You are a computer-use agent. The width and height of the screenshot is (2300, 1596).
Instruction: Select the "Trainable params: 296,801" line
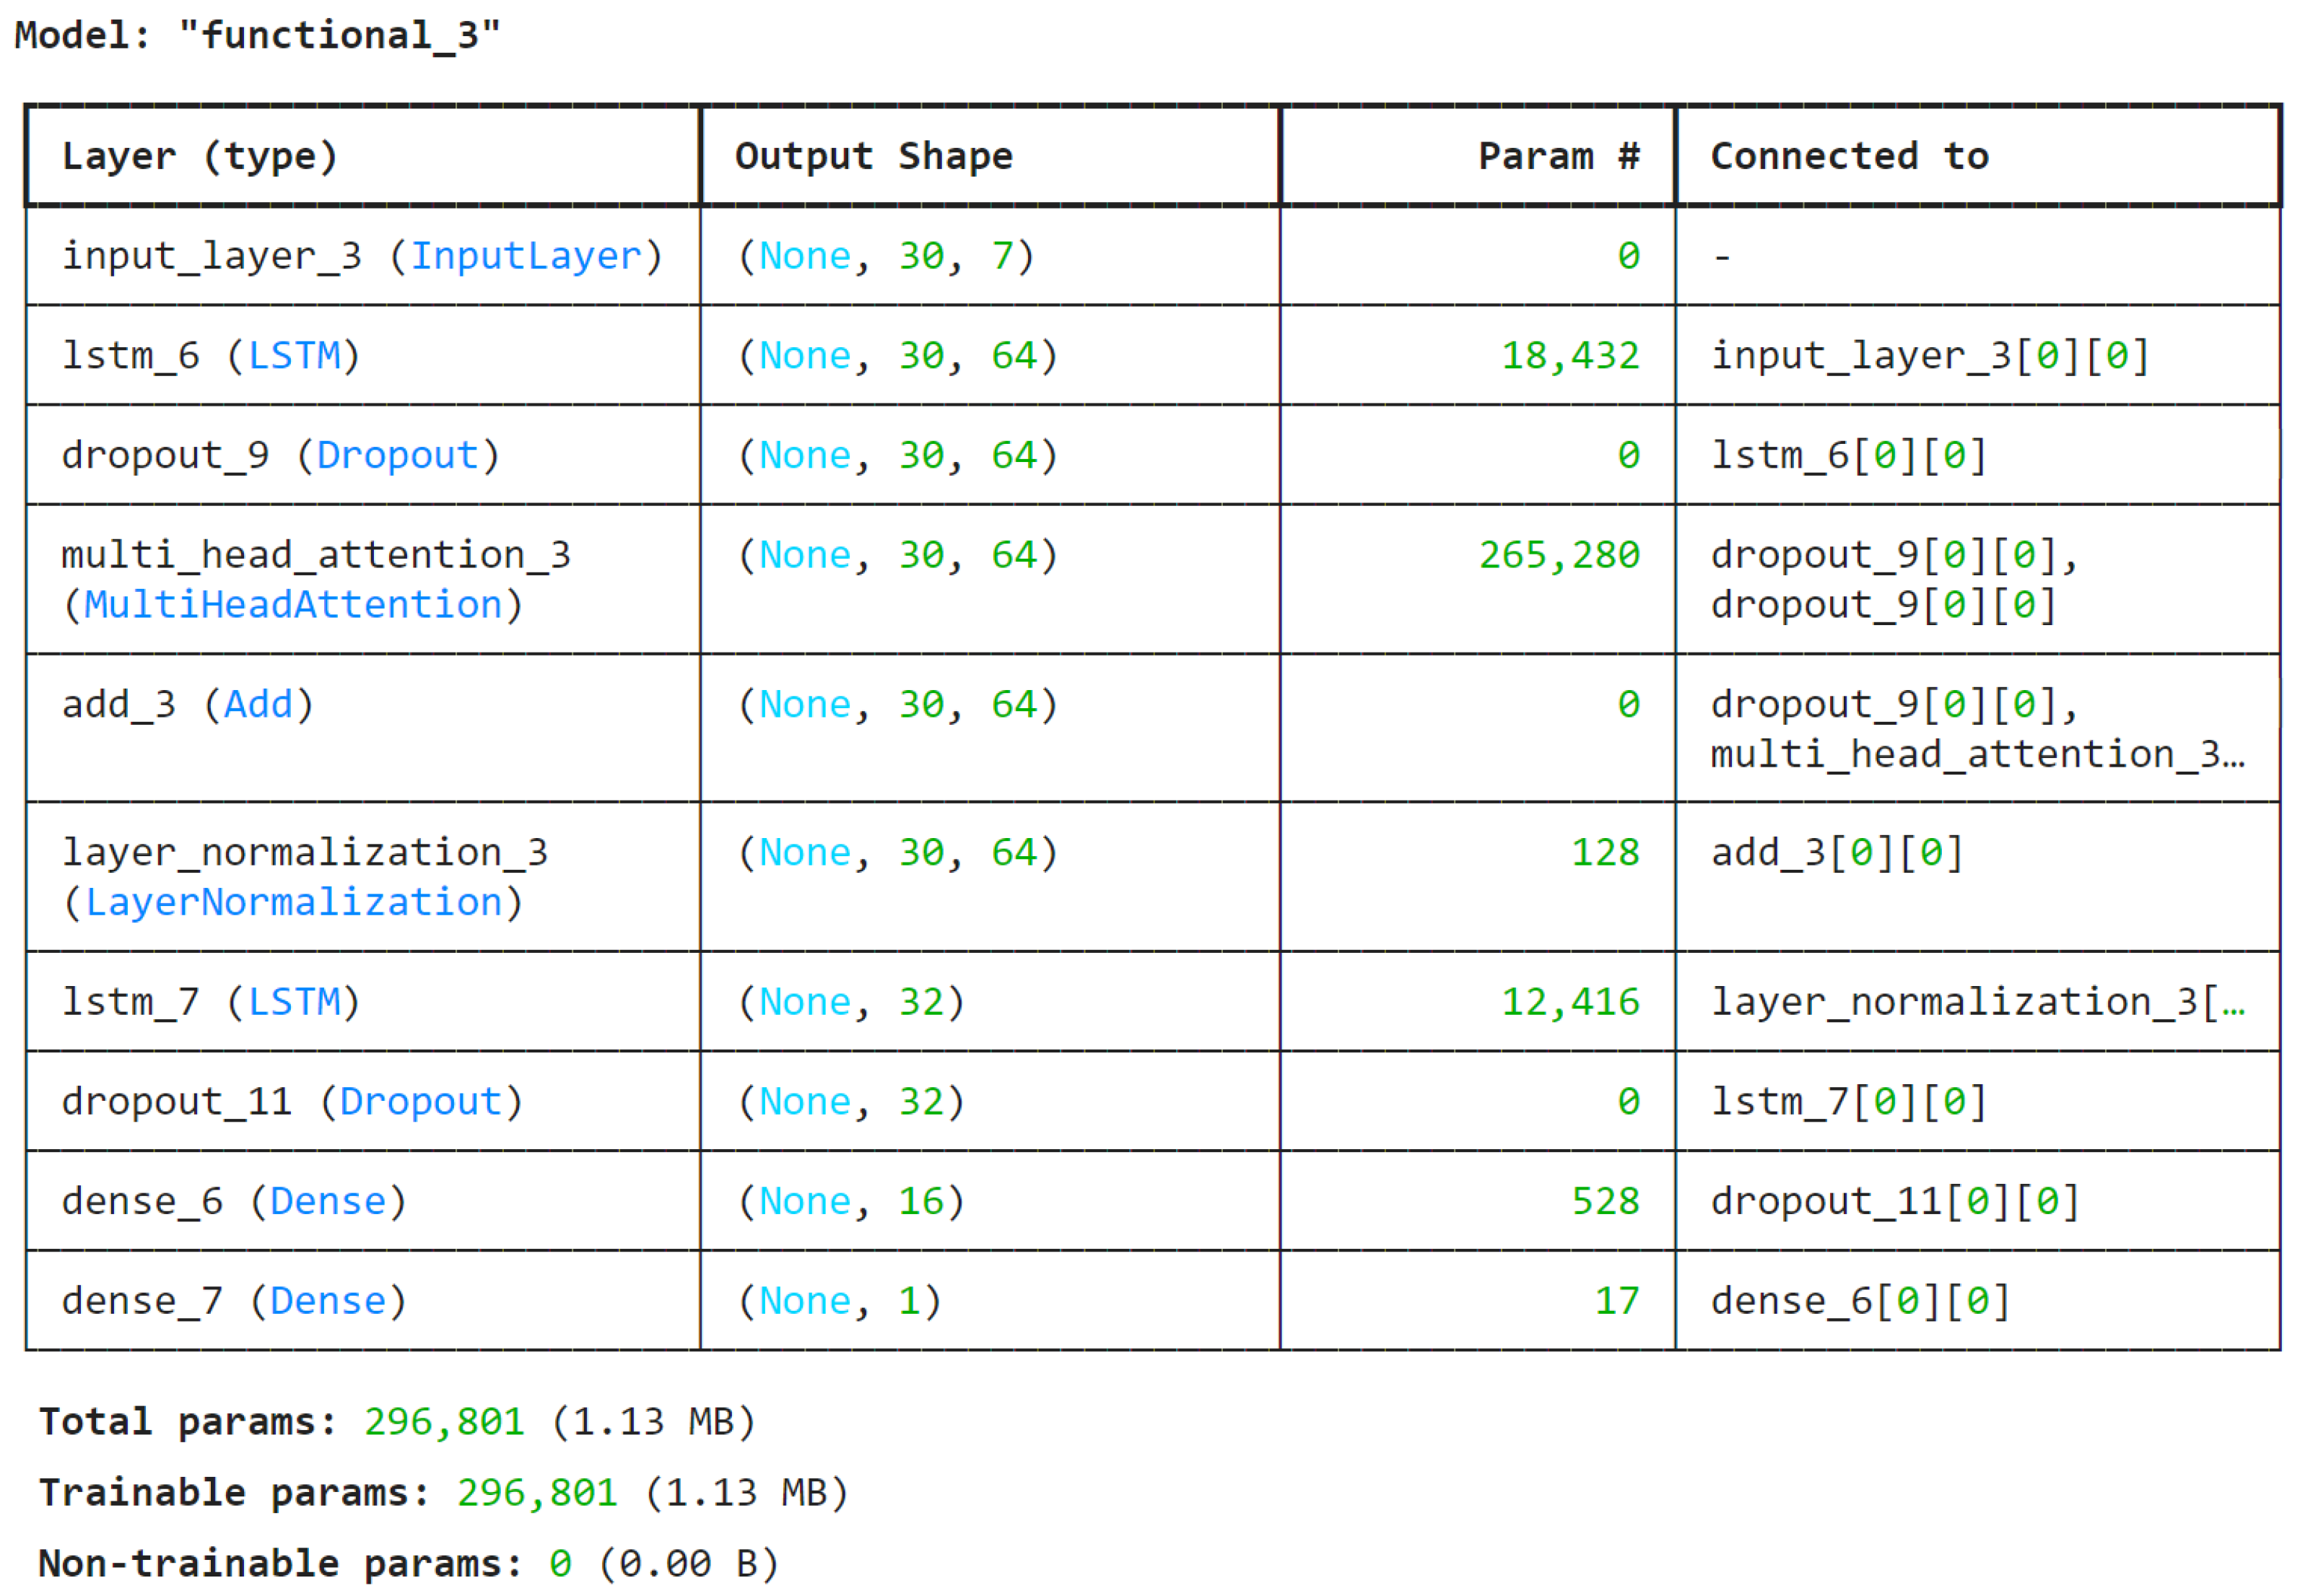(444, 1494)
